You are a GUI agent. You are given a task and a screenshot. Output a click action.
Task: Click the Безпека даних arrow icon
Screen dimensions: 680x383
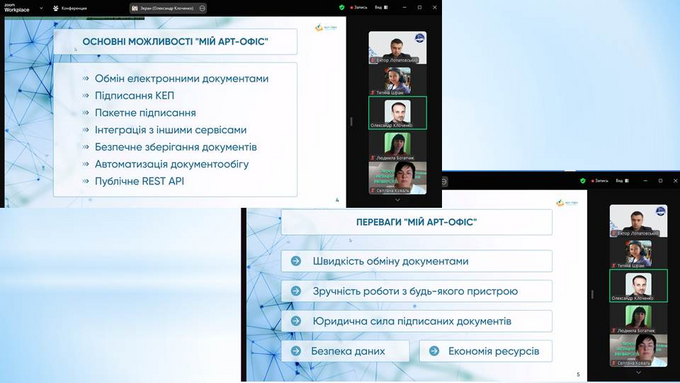(296, 351)
